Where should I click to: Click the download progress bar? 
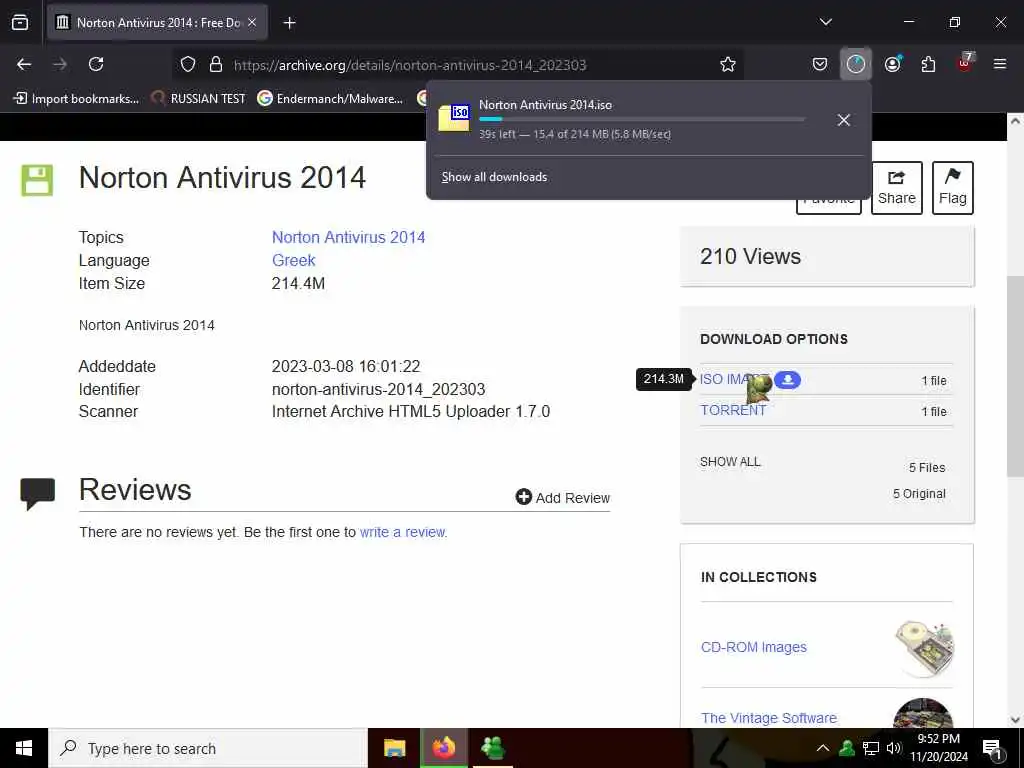641,120
